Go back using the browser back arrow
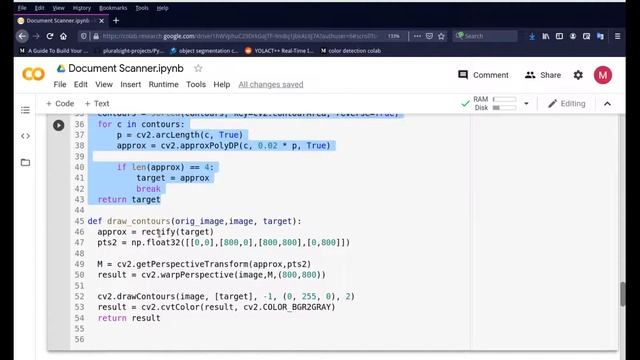The height and width of the screenshot is (360, 640). point(22,36)
